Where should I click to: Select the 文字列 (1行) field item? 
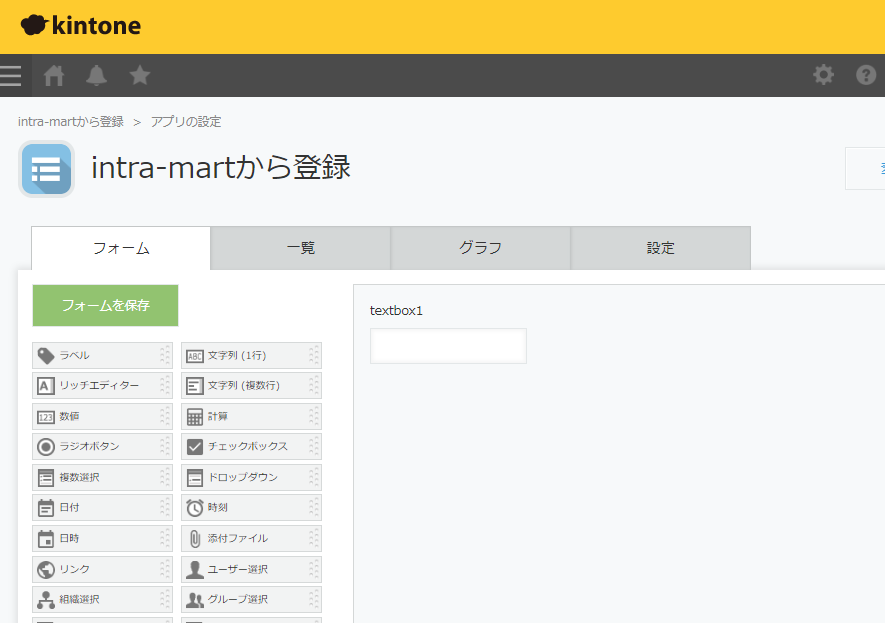pos(251,356)
